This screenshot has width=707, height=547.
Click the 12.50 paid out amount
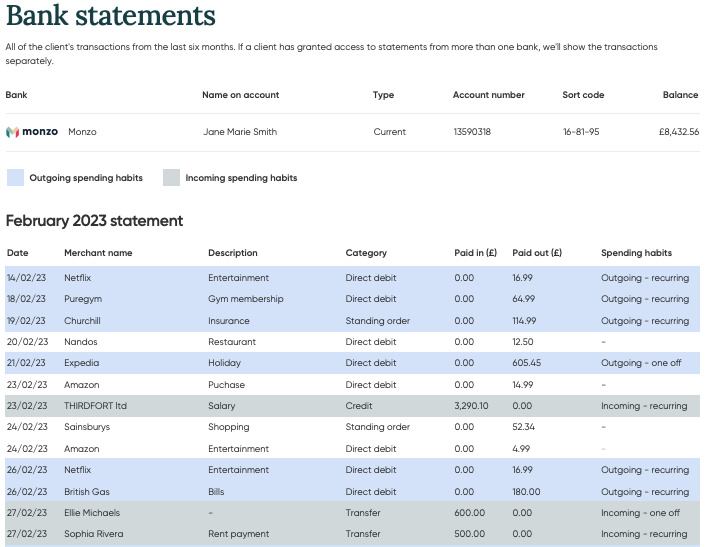[x=523, y=342]
